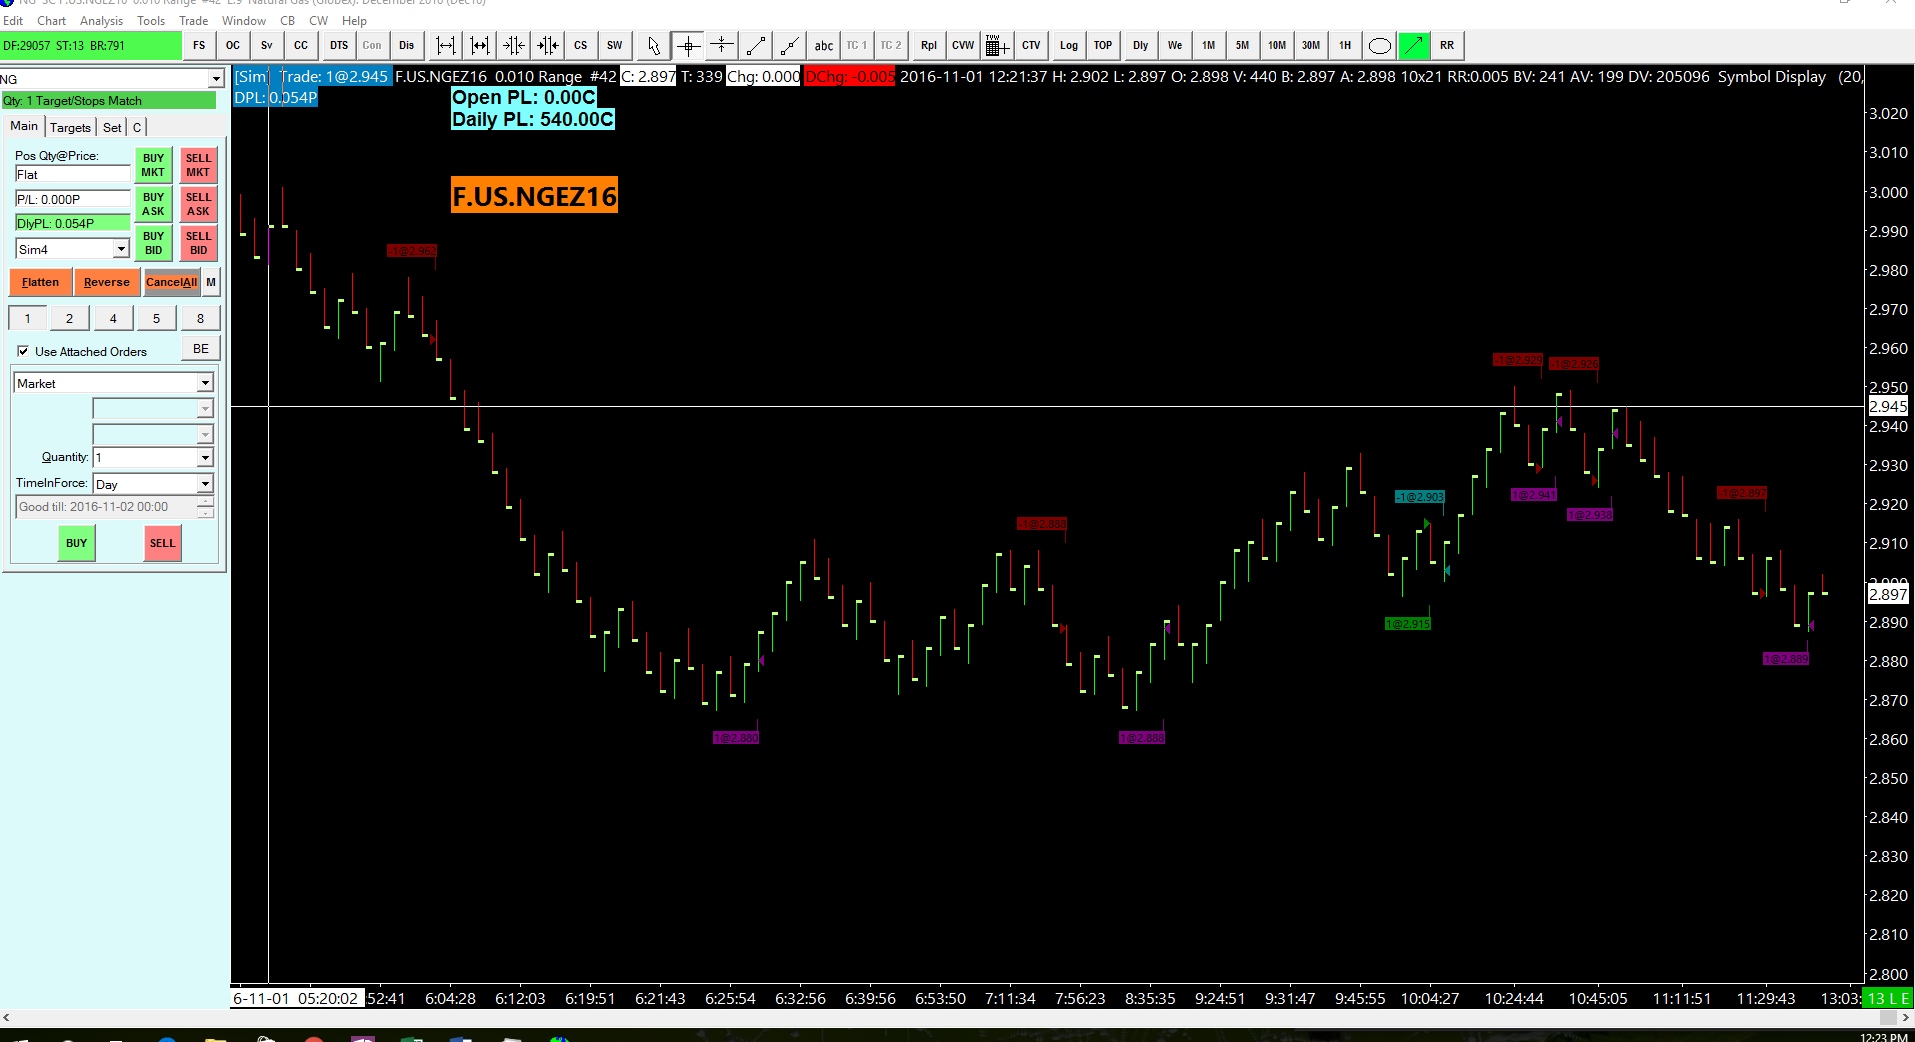The width and height of the screenshot is (1915, 1042).
Task: Expand the Market order type dropdown
Action: click(205, 383)
